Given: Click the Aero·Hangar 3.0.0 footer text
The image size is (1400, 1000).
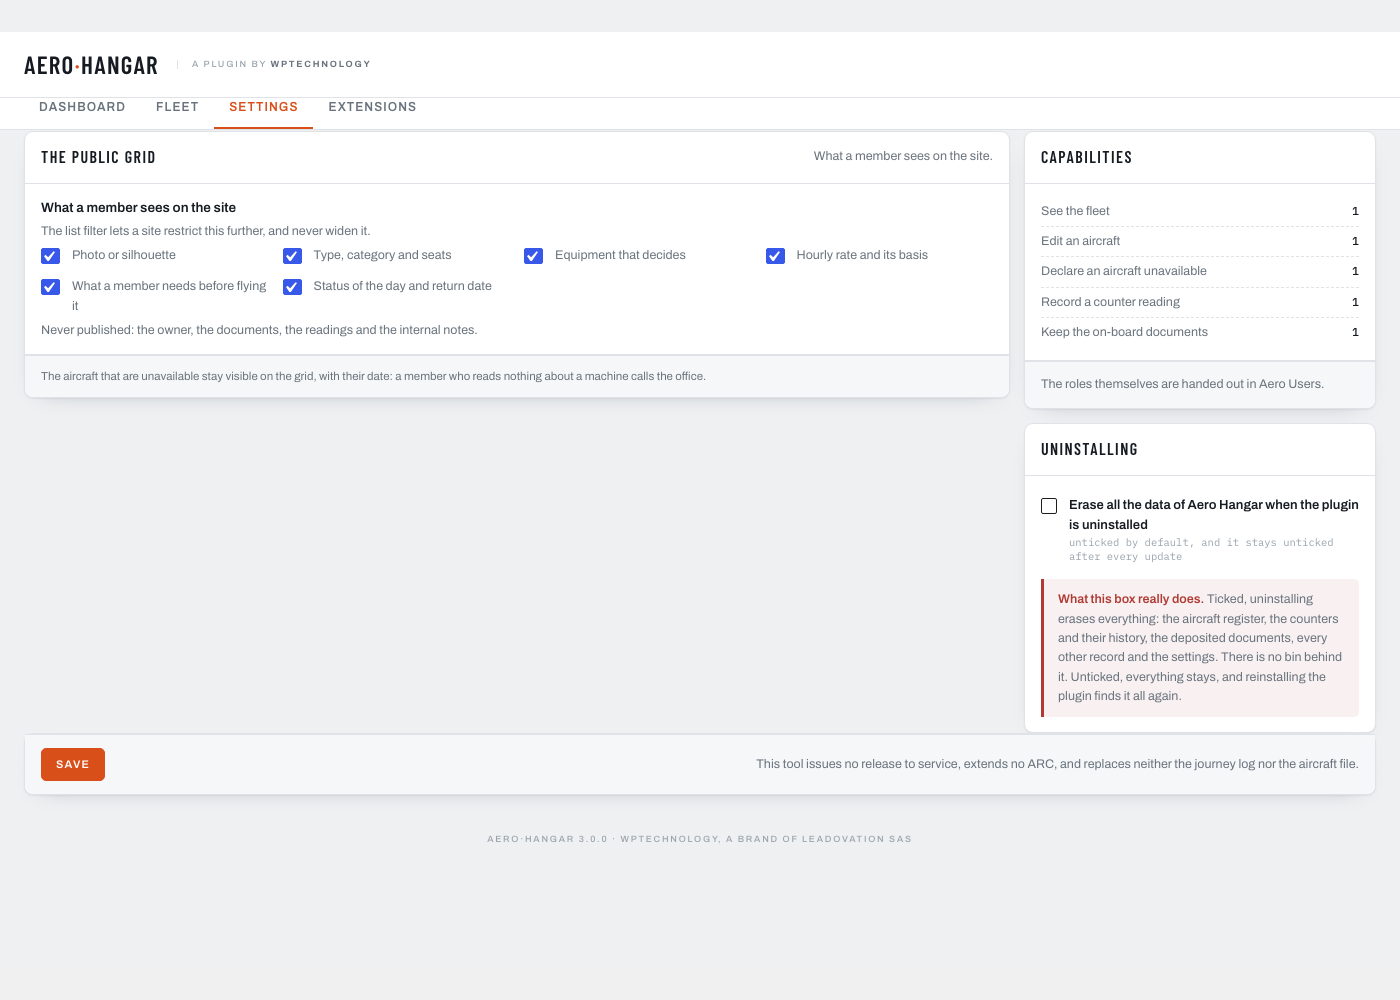Looking at the screenshot, I should (699, 839).
